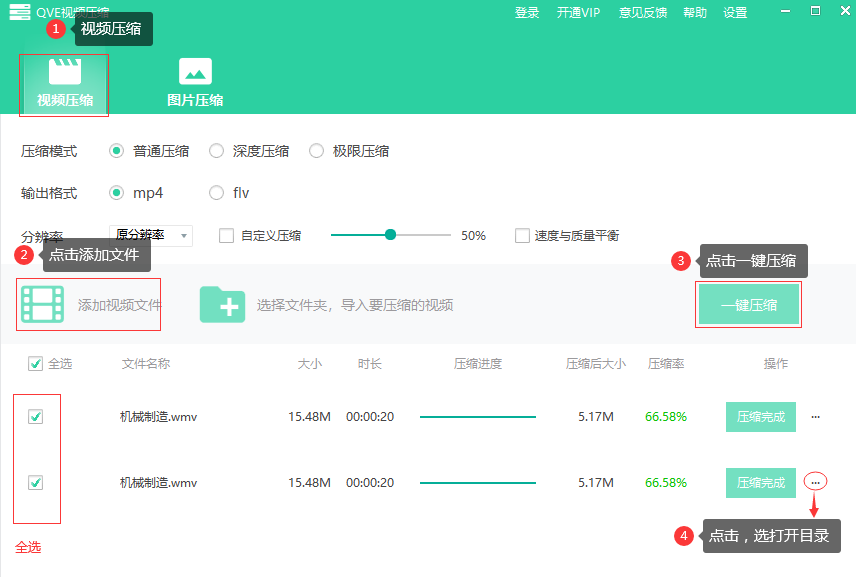The width and height of the screenshot is (856, 577).
Task: Select the 深度压缩 compression mode
Action: [216, 151]
